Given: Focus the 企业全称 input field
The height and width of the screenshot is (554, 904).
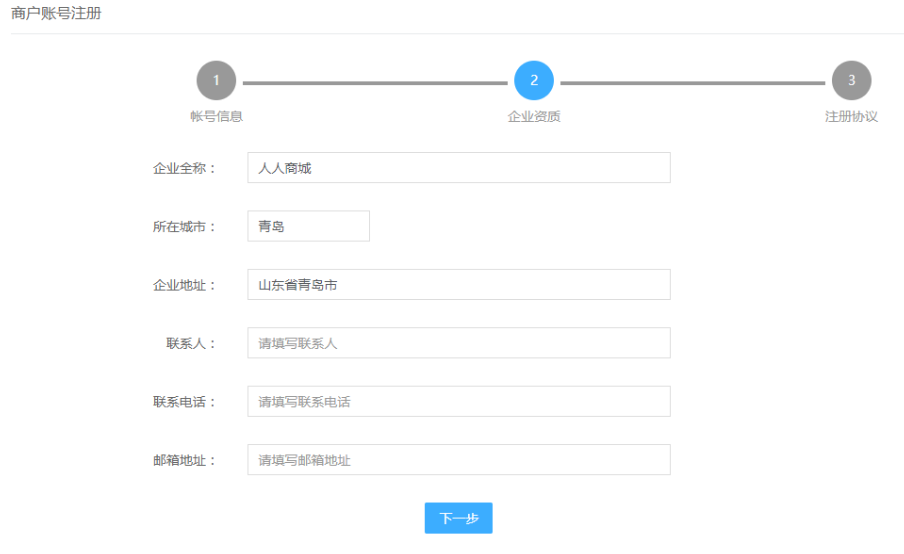Looking at the screenshot, I should (459, 168).
